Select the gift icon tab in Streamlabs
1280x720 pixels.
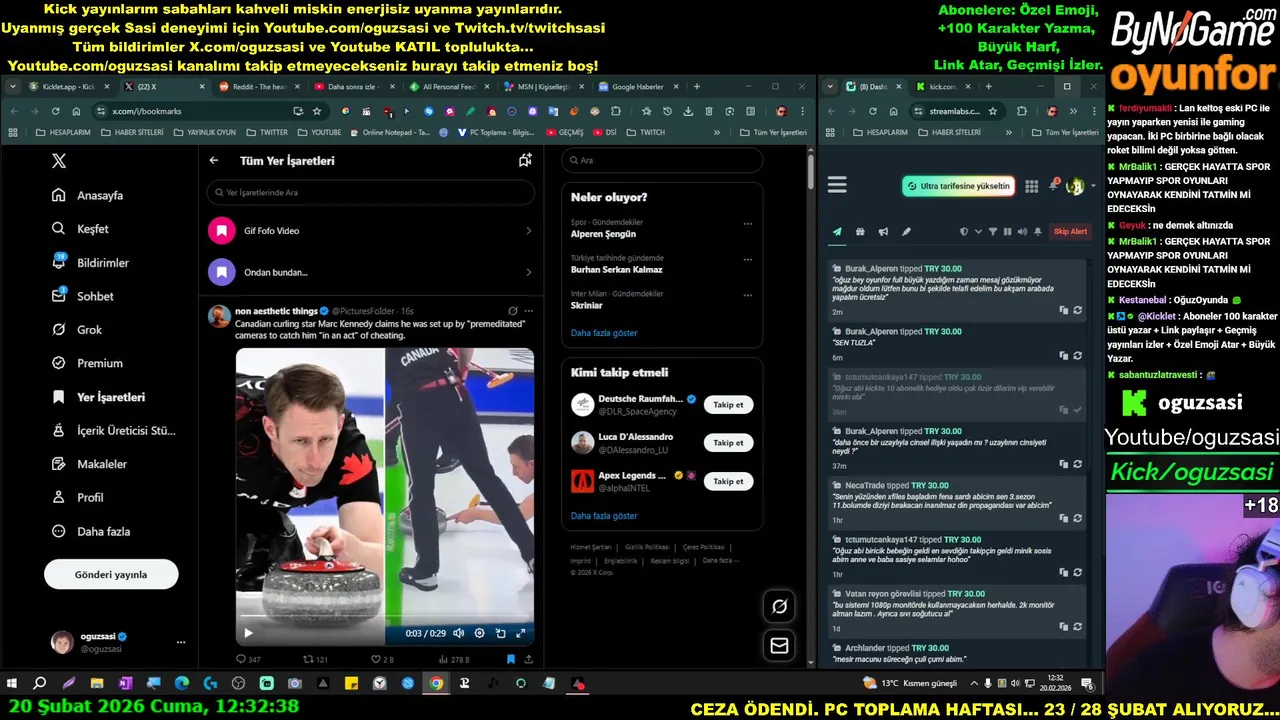pyautogui.click(x=860, y=232)
